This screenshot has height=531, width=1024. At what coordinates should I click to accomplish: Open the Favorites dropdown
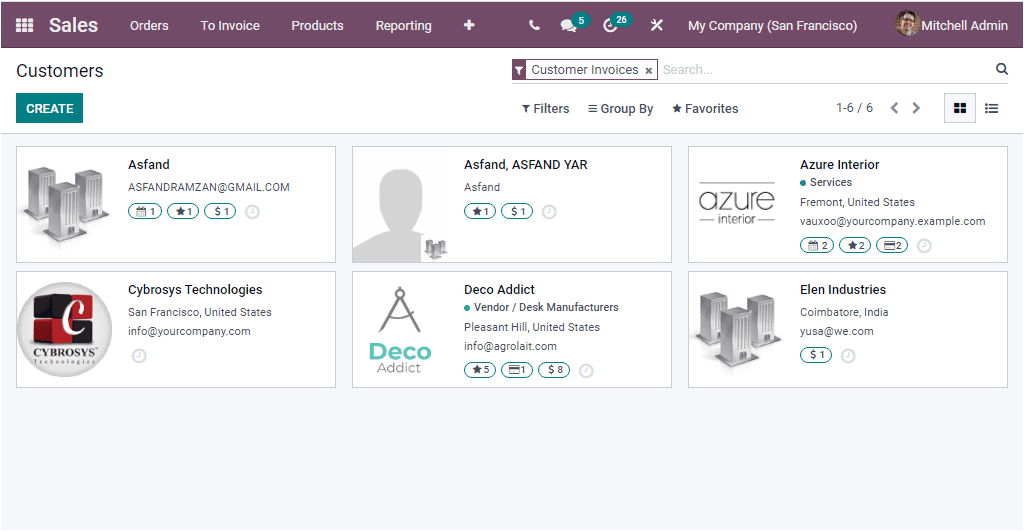tap(705, 109)
